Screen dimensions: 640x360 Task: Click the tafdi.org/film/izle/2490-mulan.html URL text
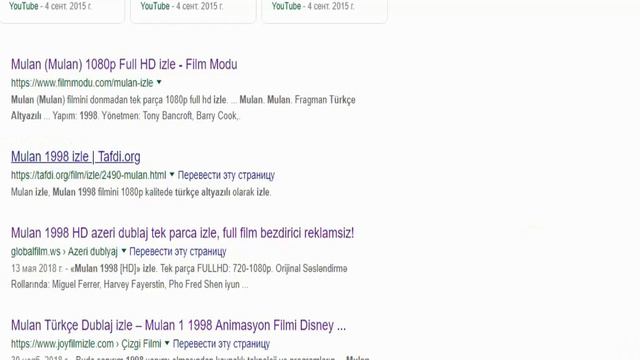(x=89, y=175)
